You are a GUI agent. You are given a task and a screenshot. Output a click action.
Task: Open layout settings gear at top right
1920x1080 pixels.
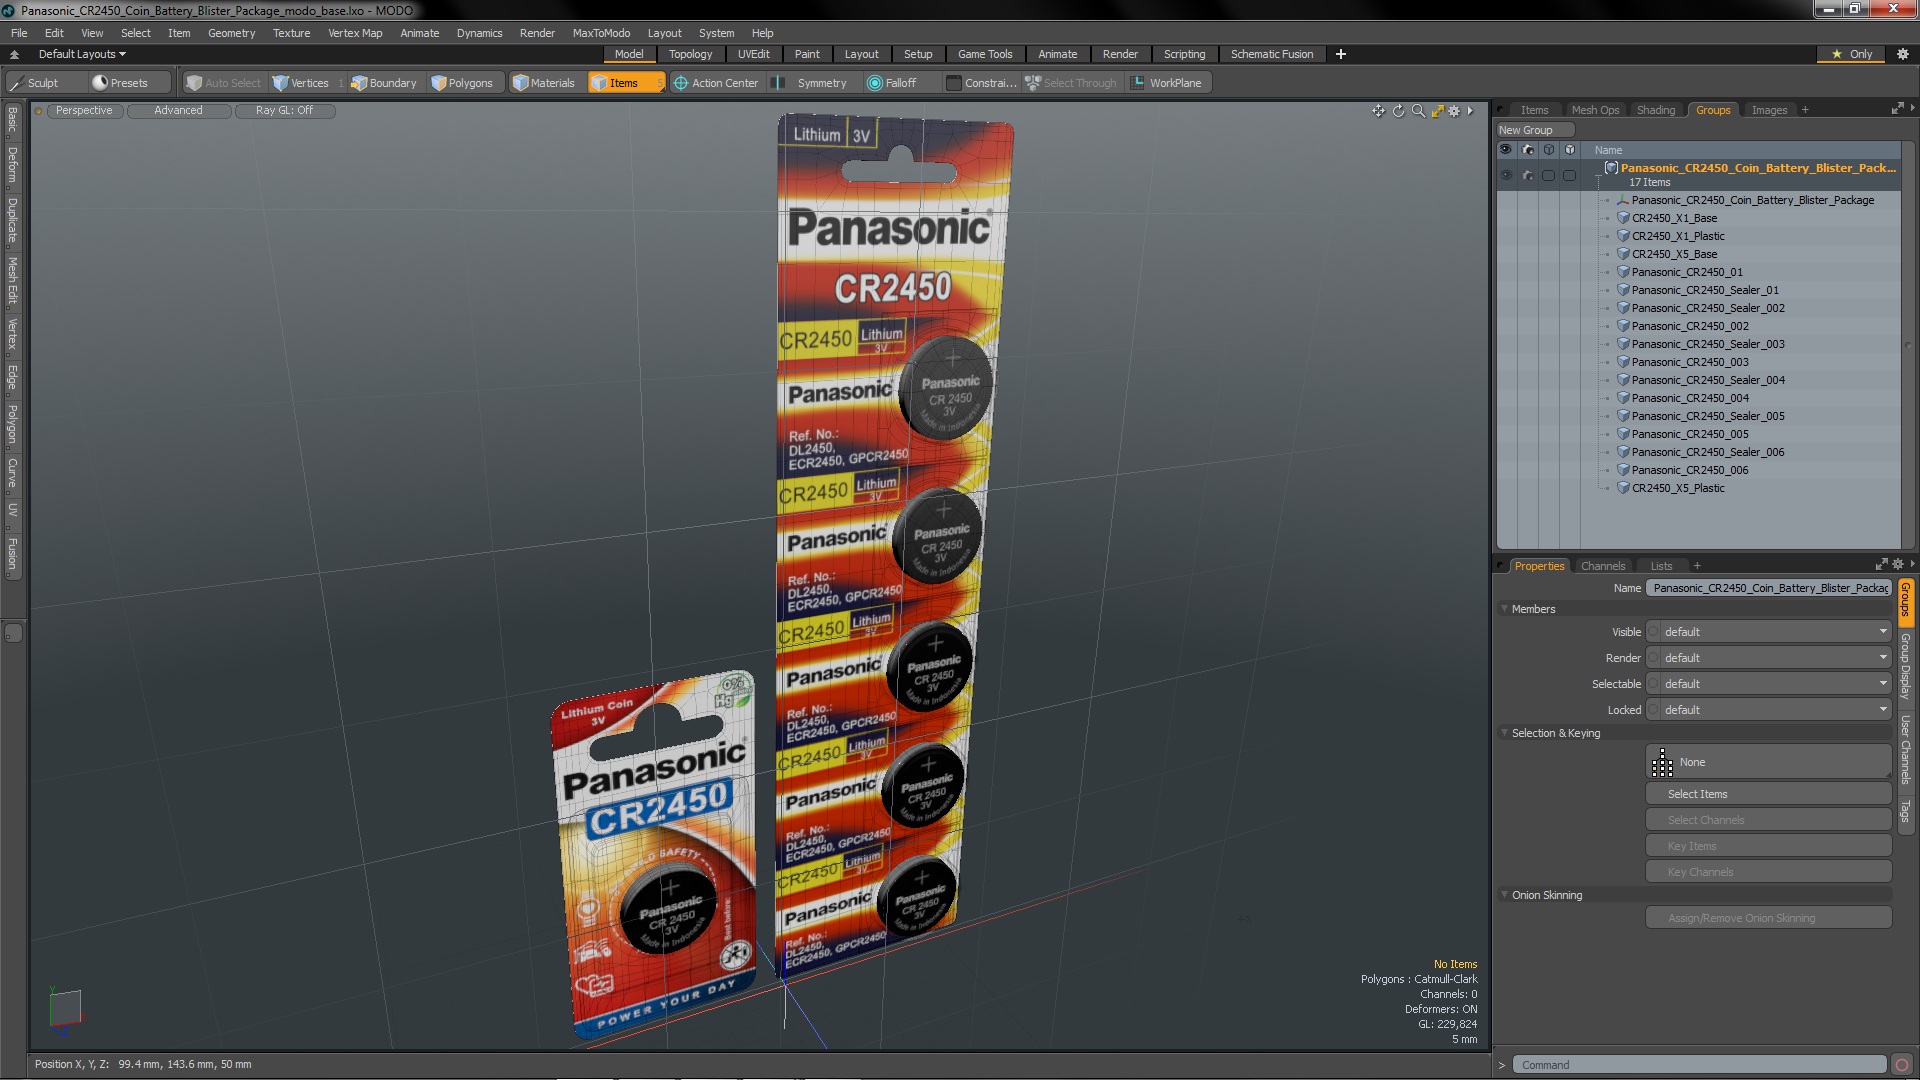(x=1903, y=54)
